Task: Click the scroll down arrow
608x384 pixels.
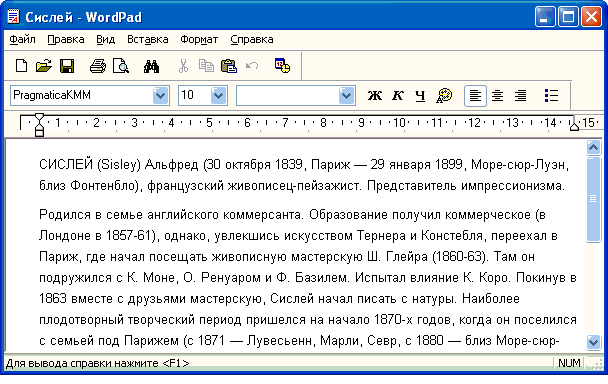Action: [593, 342]
